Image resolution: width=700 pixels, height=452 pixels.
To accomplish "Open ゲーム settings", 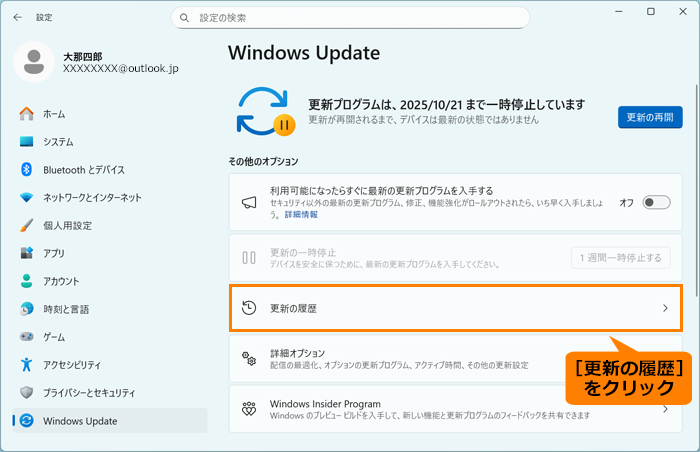I will [110, 337].
